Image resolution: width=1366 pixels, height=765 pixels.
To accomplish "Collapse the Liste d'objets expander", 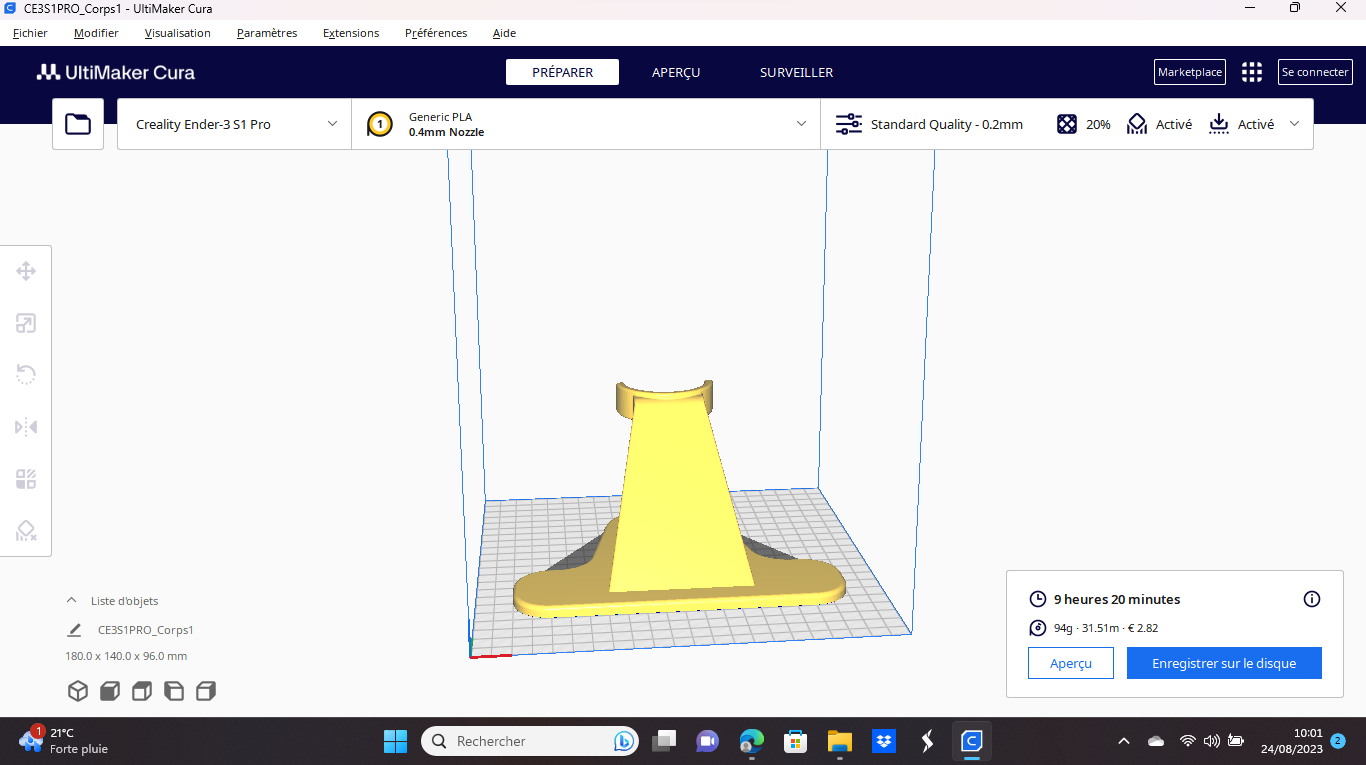I will point(71,601).
